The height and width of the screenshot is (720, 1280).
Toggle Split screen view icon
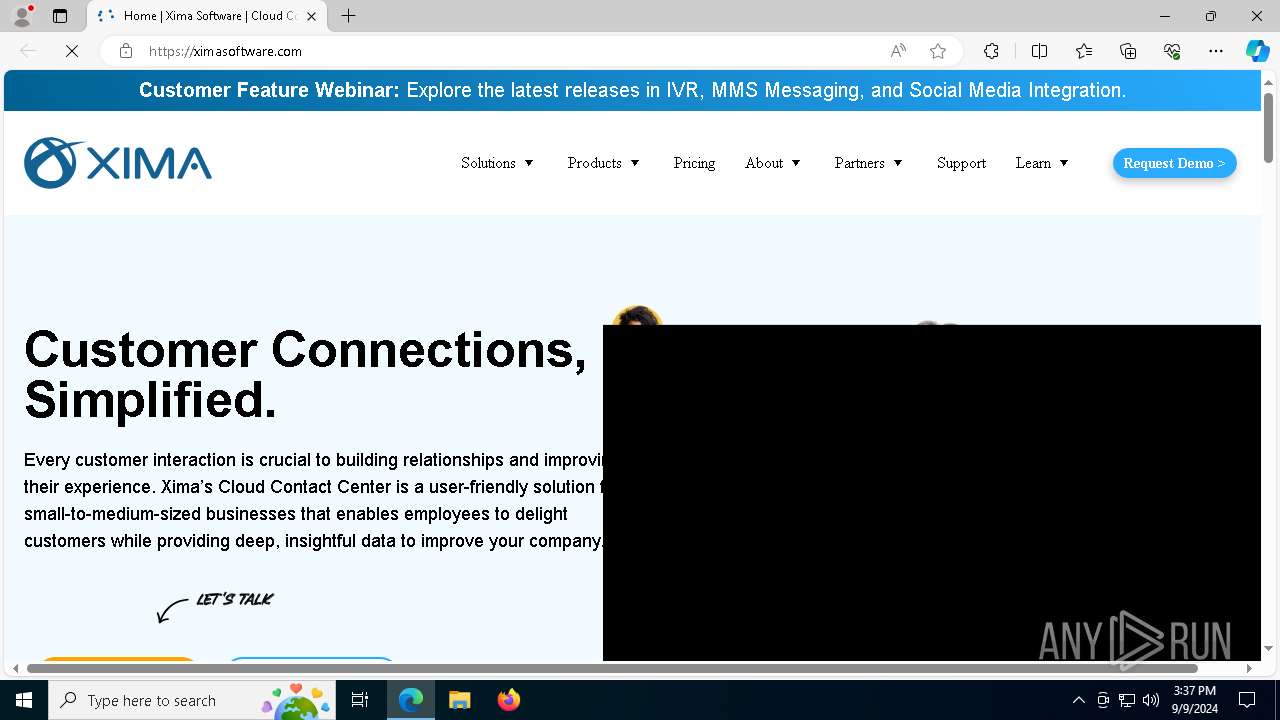point(1039,51)
